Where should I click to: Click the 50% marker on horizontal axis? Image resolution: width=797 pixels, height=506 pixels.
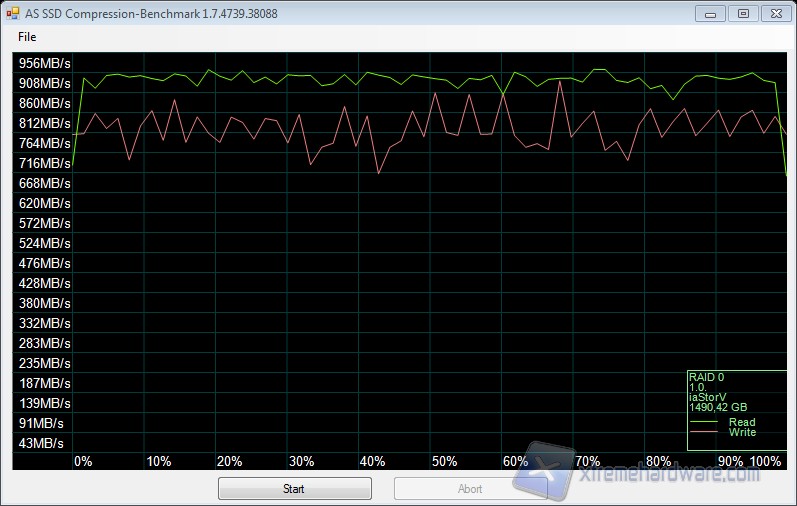point(445,461)
